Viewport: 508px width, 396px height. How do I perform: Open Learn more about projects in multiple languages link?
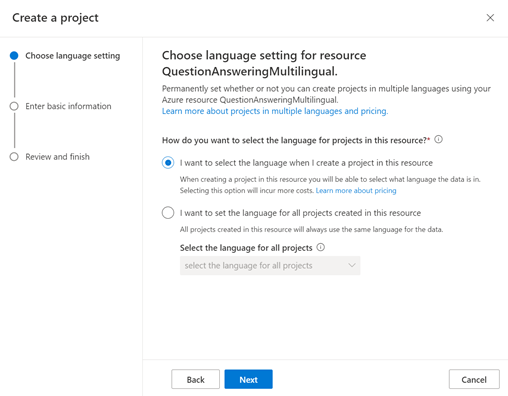point(275,111)
